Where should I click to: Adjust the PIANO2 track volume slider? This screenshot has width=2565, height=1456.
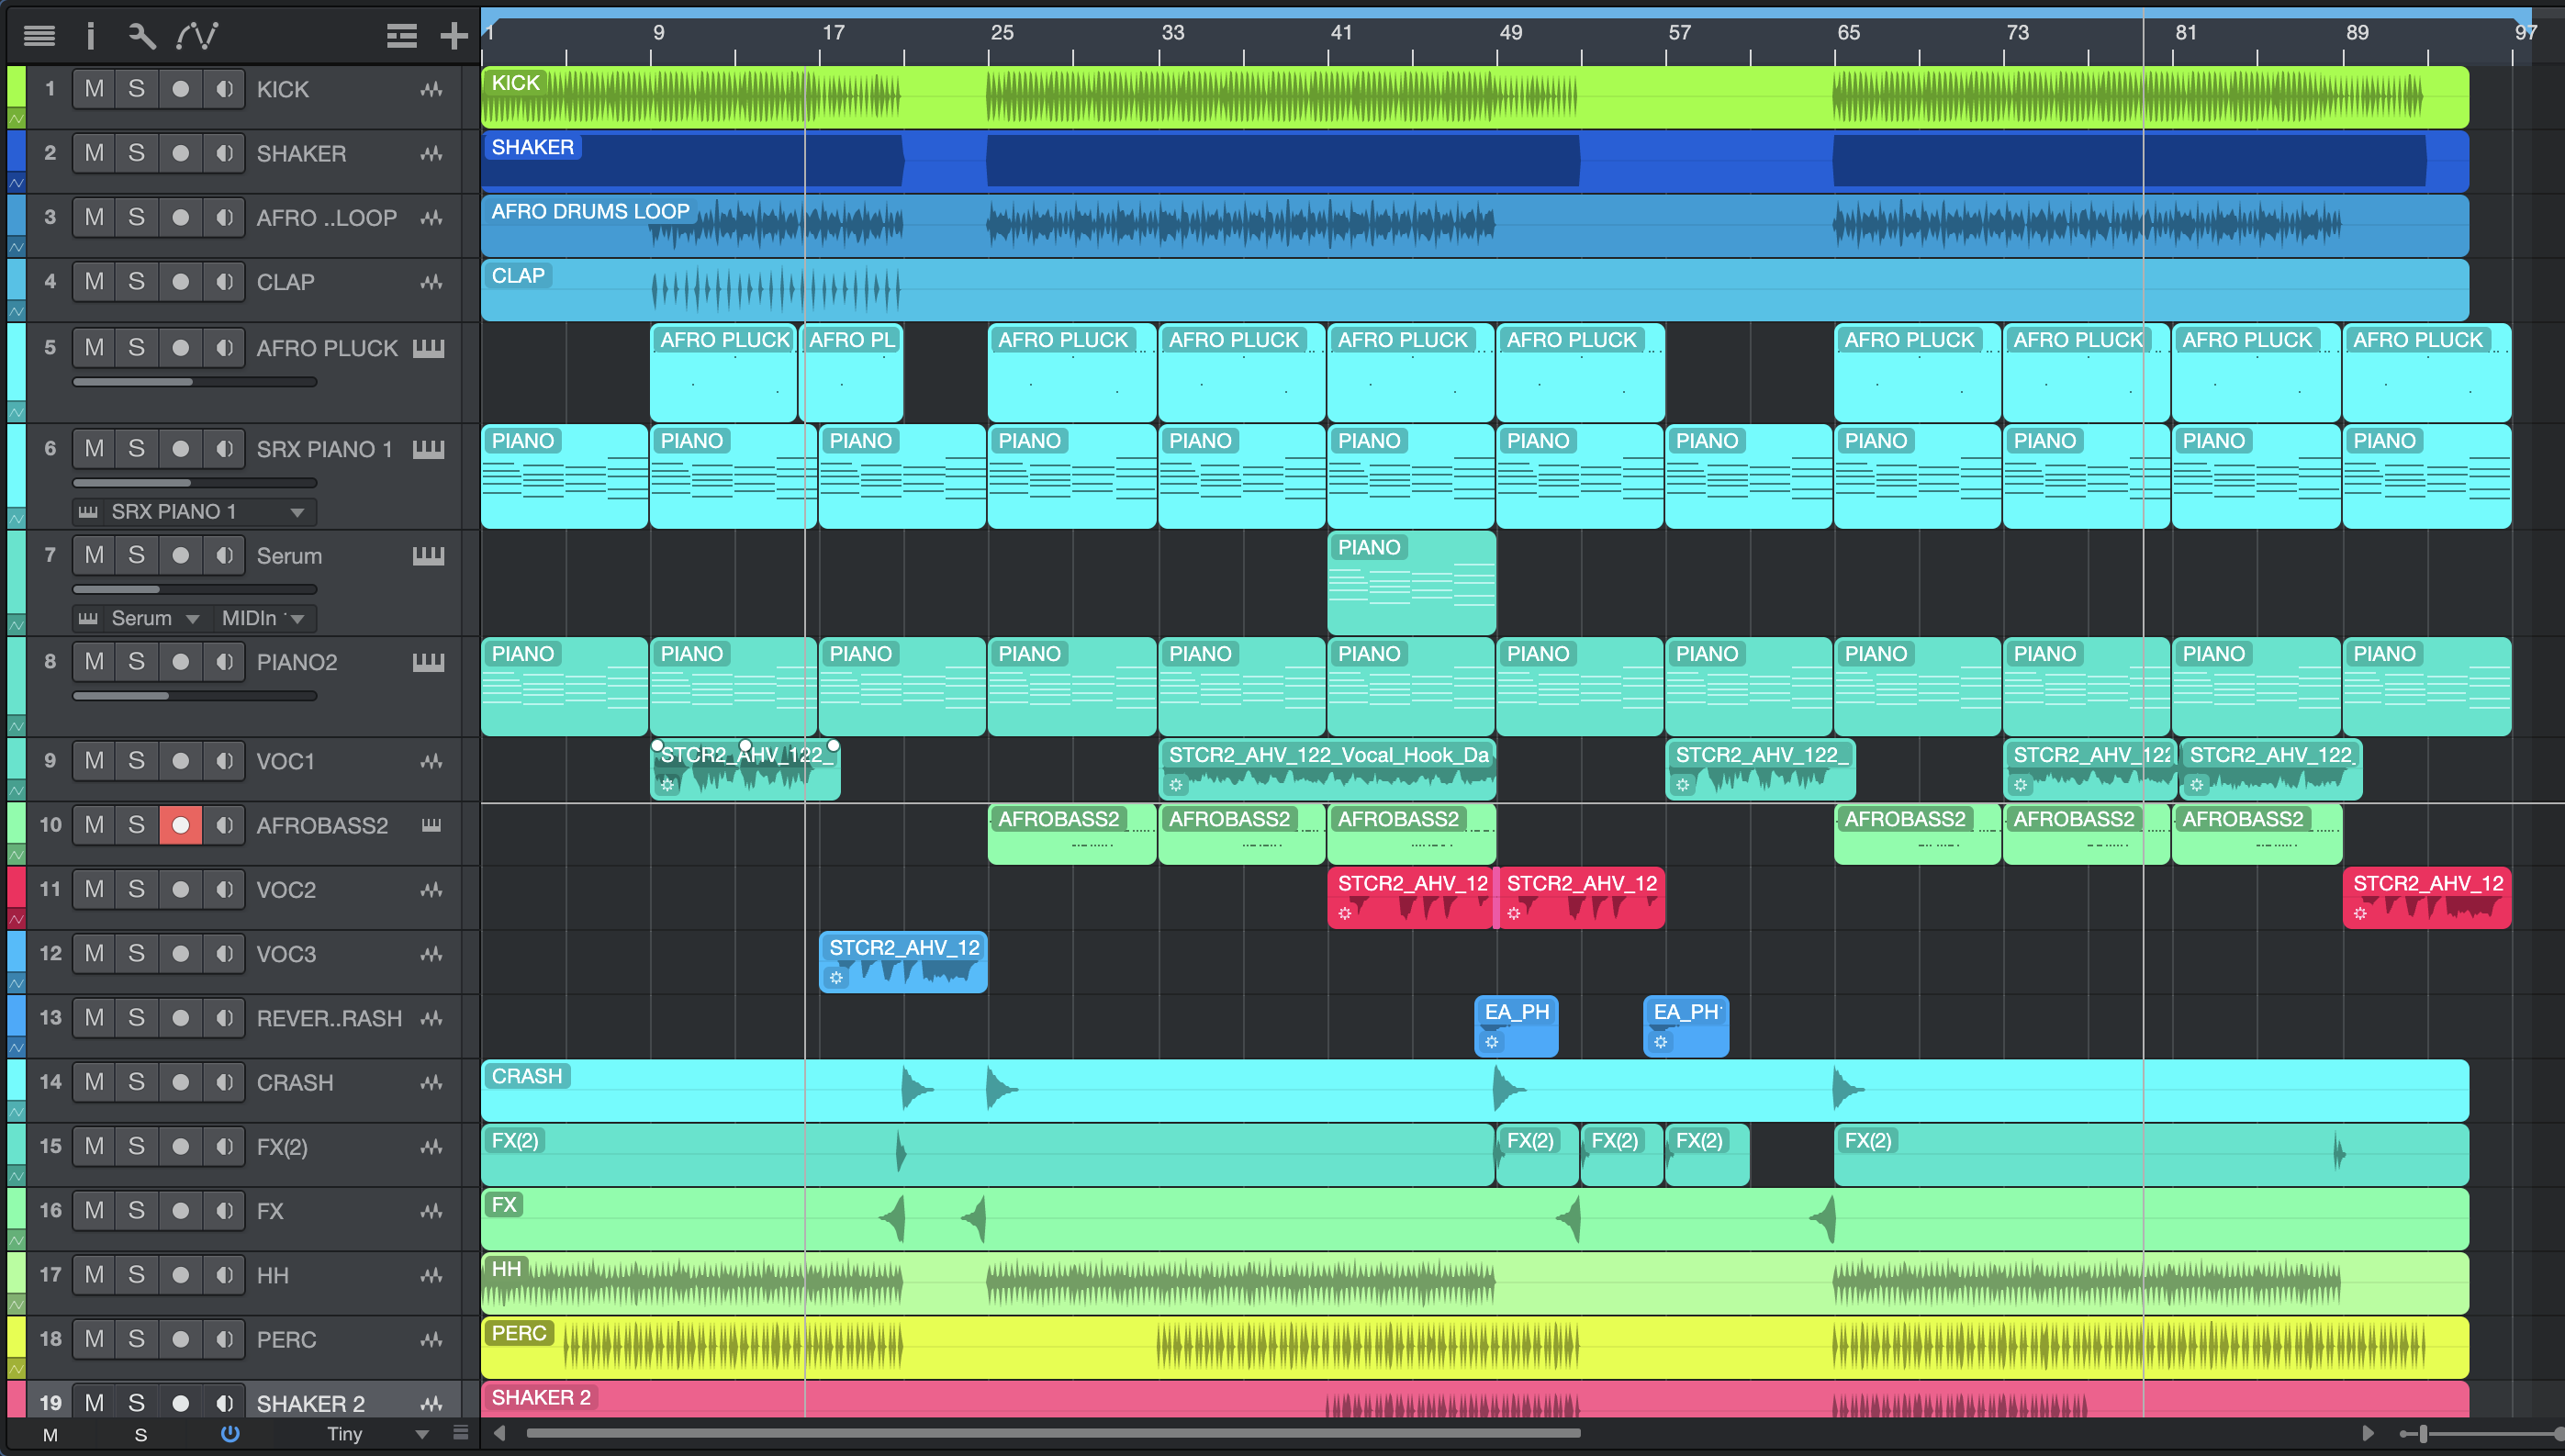tap(168, 695)
